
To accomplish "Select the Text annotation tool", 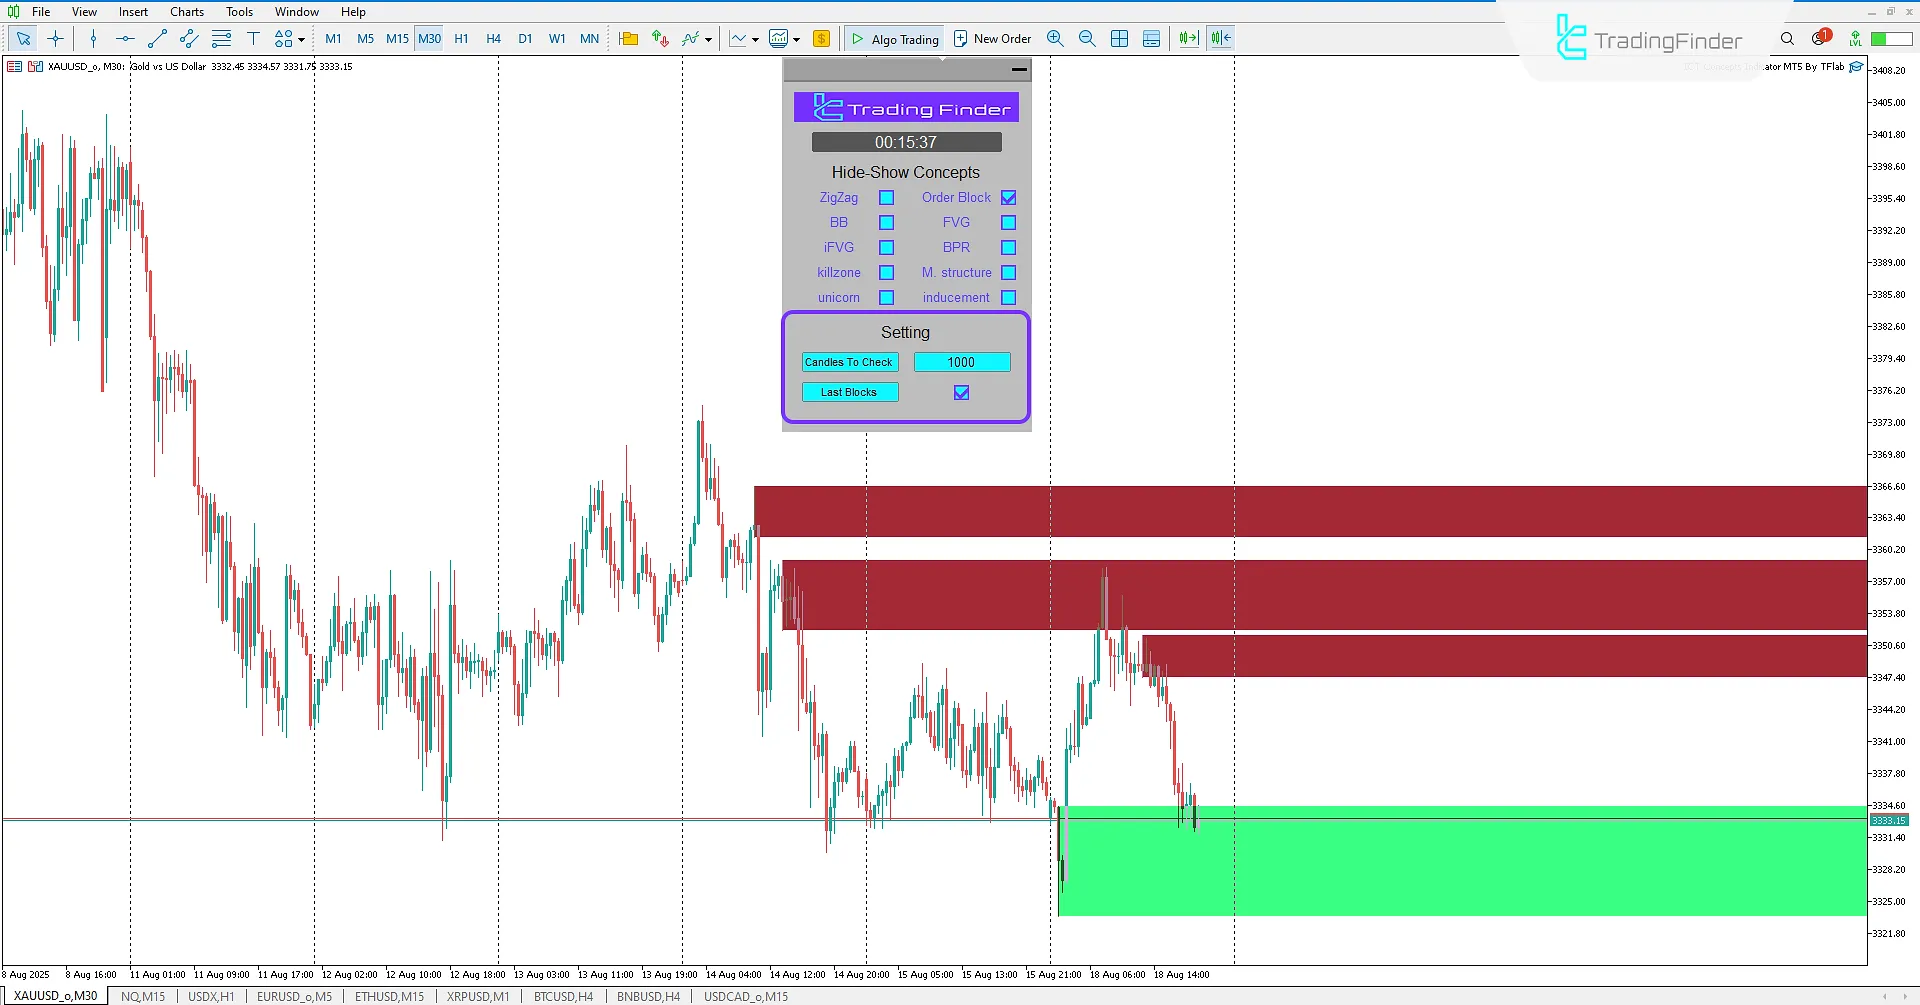I will tap(253, 38).
